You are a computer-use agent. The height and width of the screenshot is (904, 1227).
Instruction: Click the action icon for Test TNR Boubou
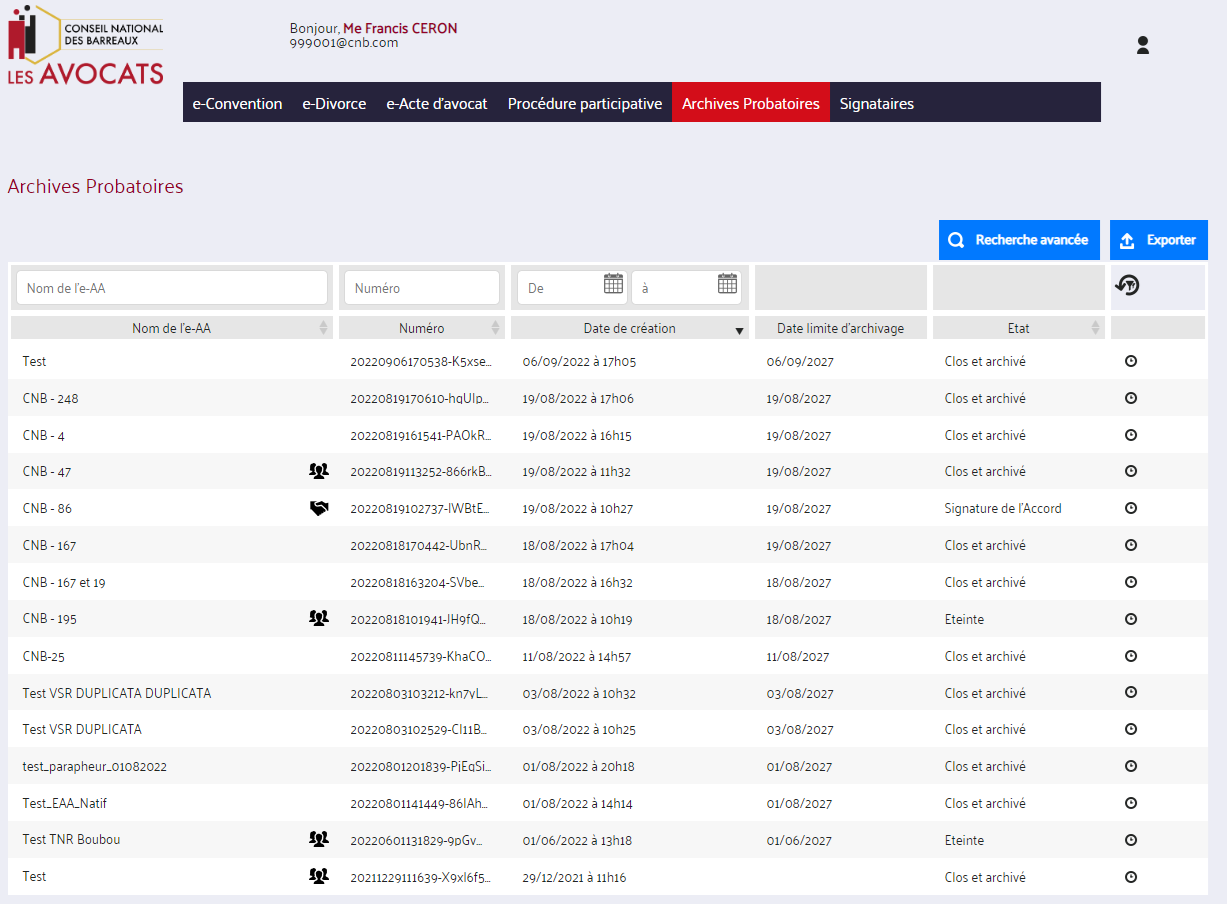(1131, 840)
